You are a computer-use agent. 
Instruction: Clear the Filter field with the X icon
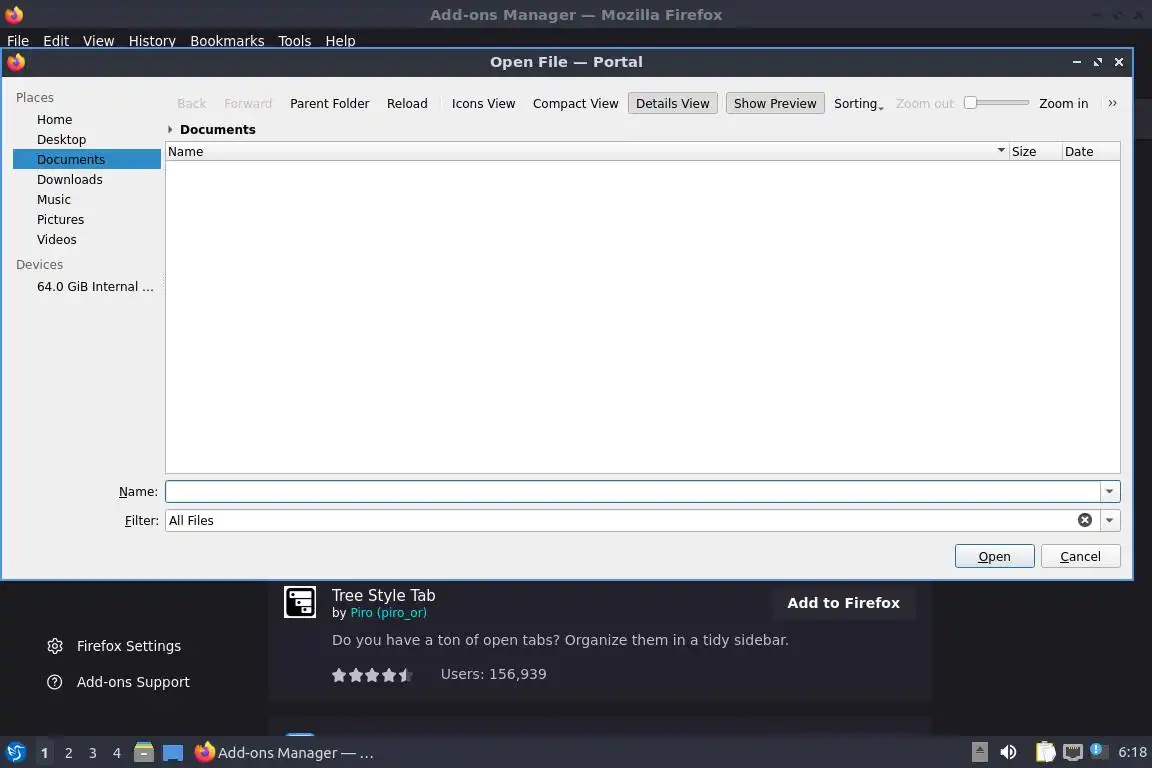[1084, 520]
